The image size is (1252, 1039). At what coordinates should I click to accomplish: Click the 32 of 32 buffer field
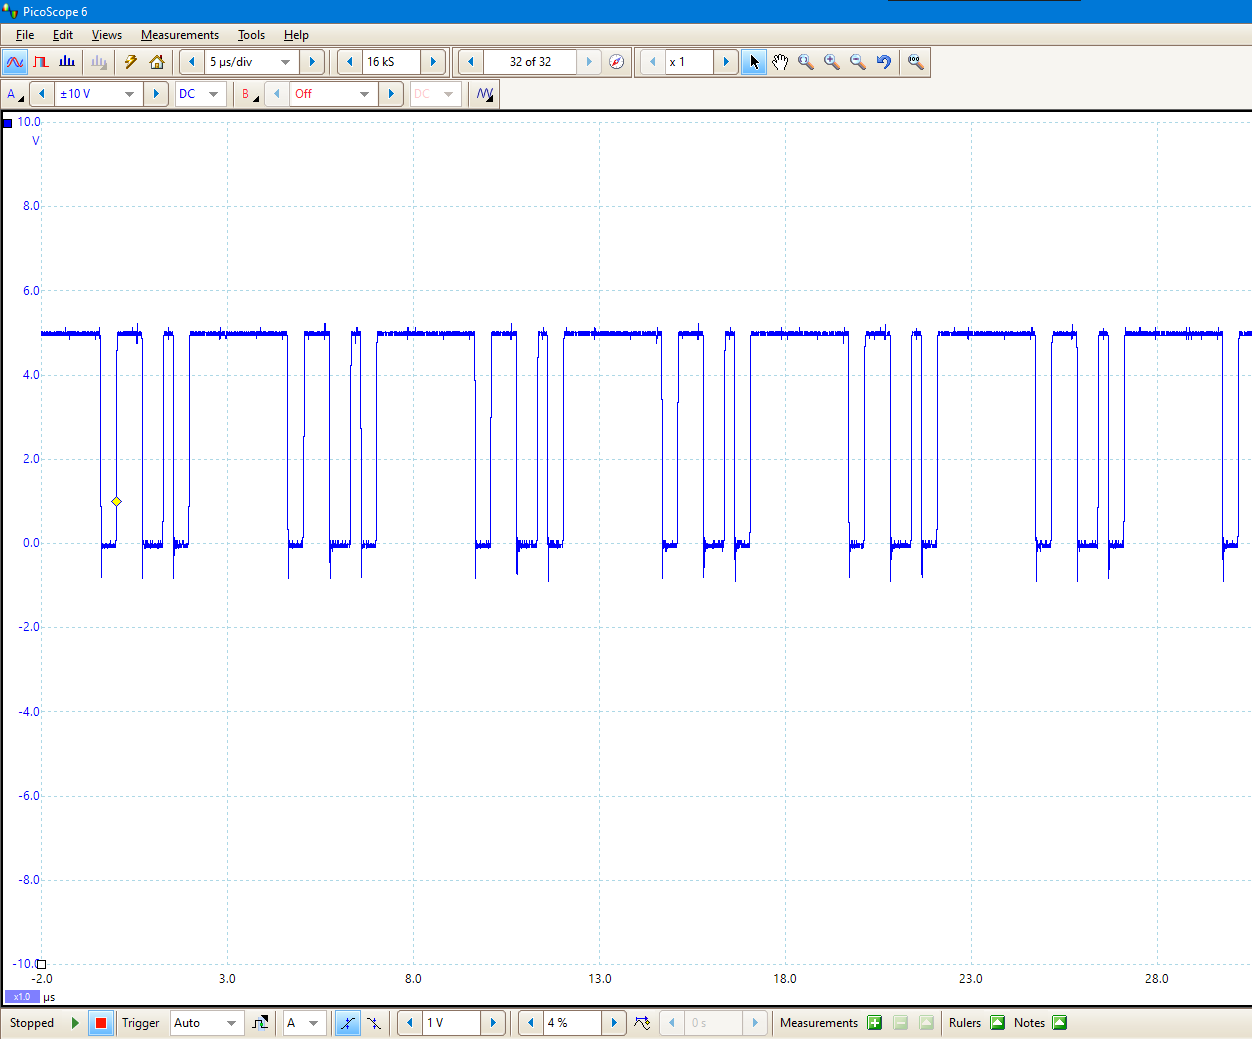(530, 62)
